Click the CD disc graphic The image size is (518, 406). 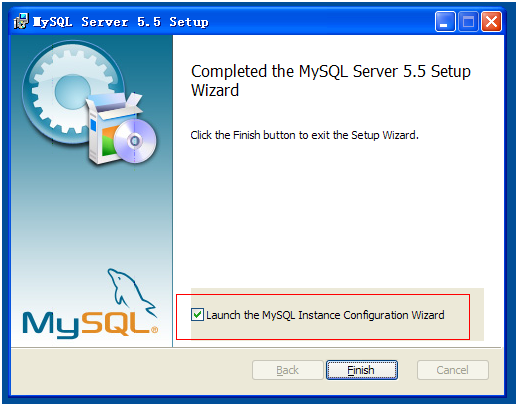point(135,141)
